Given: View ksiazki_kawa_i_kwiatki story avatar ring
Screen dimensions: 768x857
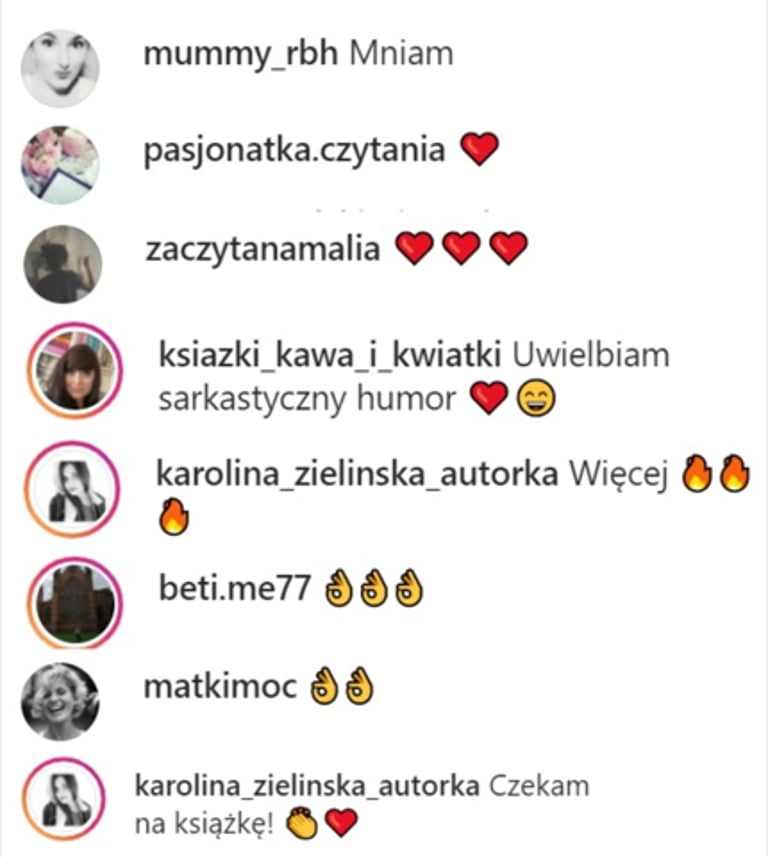Looking at the screenshot, I should (x=75, y=371).
